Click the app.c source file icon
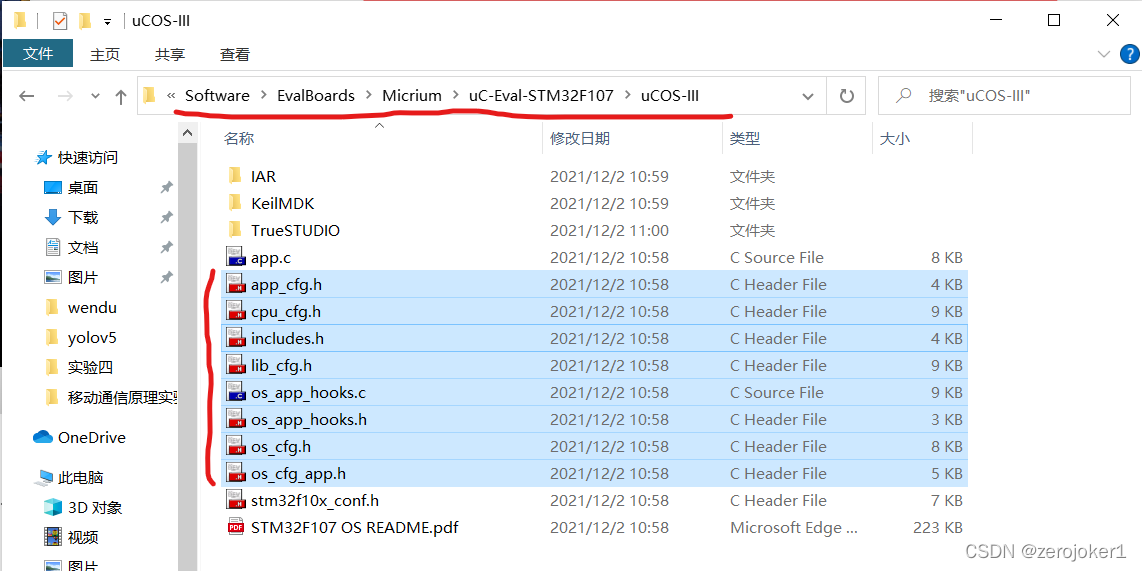 click(x=235, y=257)
